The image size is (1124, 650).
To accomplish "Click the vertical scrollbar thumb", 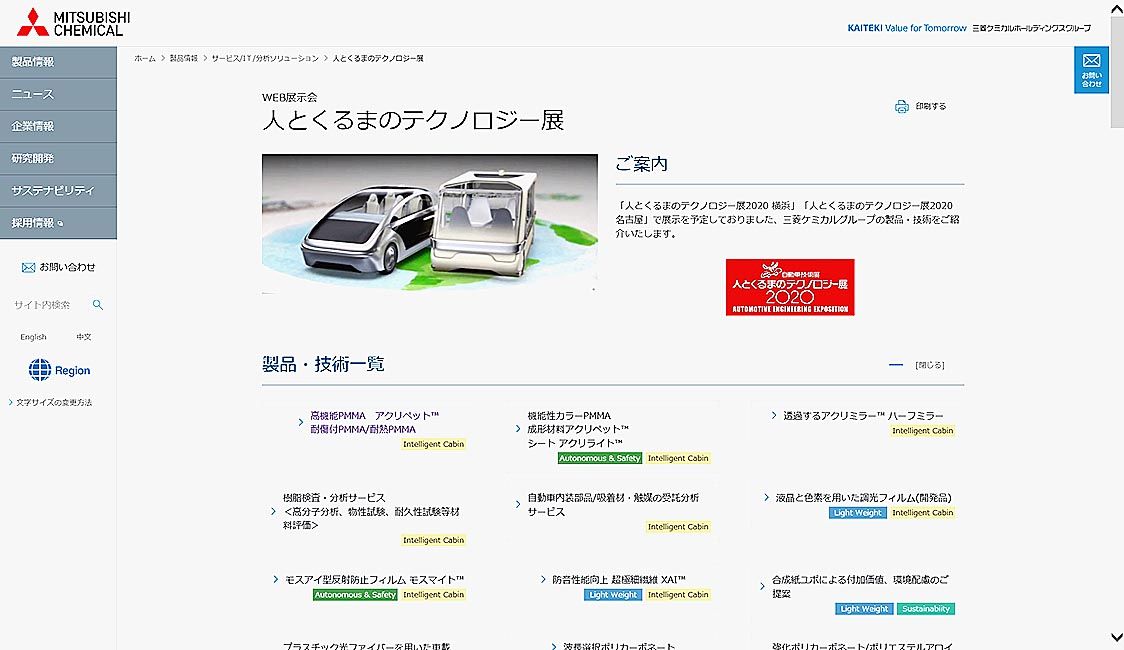I will click(1117, 72).
